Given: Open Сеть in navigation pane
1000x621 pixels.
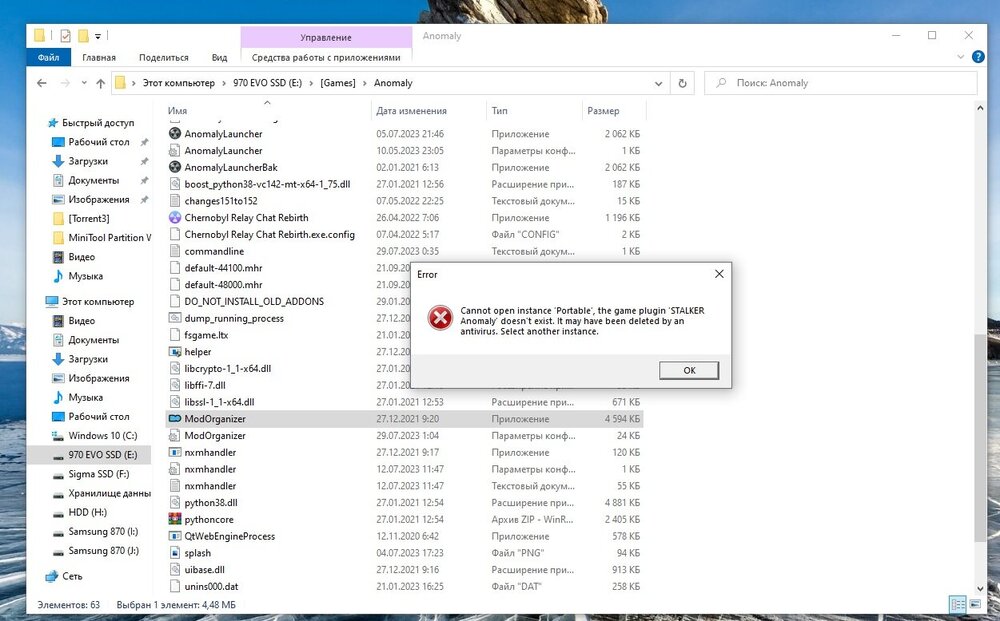Looking at the screenshot, I should pyautogui.click(x=72, y=576).
